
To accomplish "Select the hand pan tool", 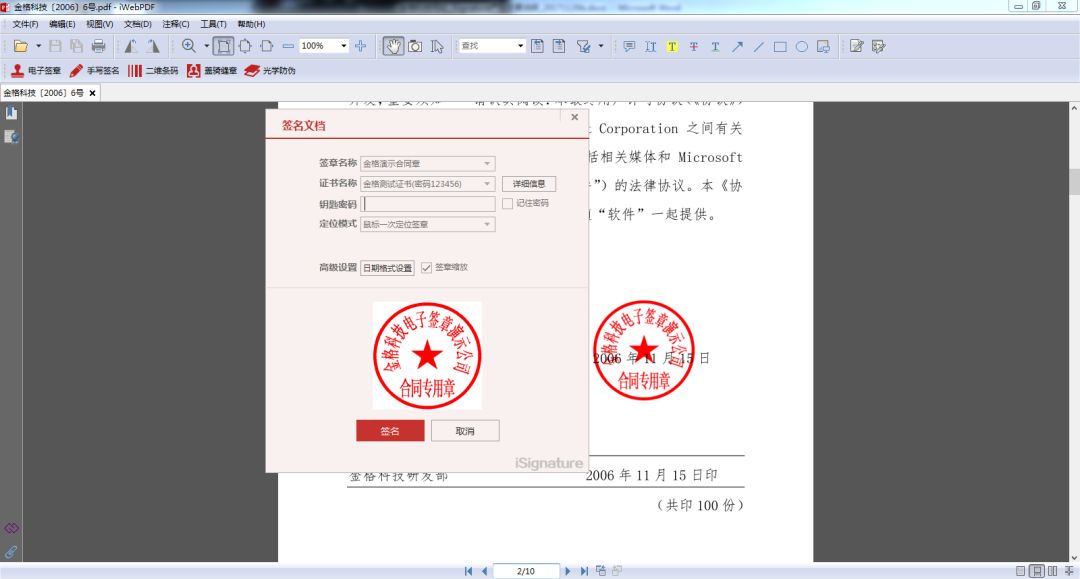I will click(393, 46).
